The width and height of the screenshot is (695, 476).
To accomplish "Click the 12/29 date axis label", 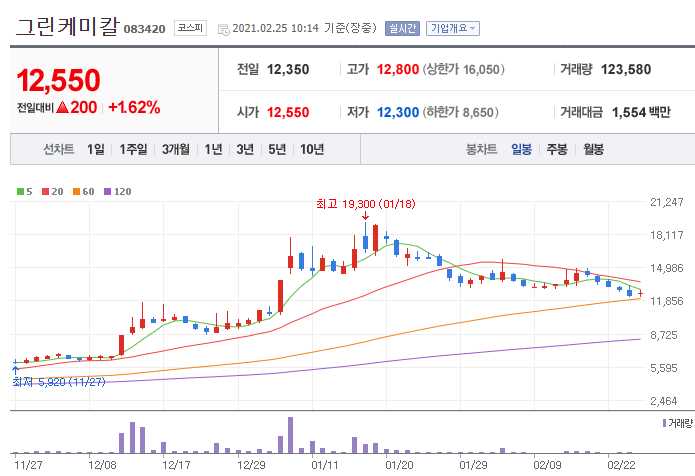I will coord(251,465).
